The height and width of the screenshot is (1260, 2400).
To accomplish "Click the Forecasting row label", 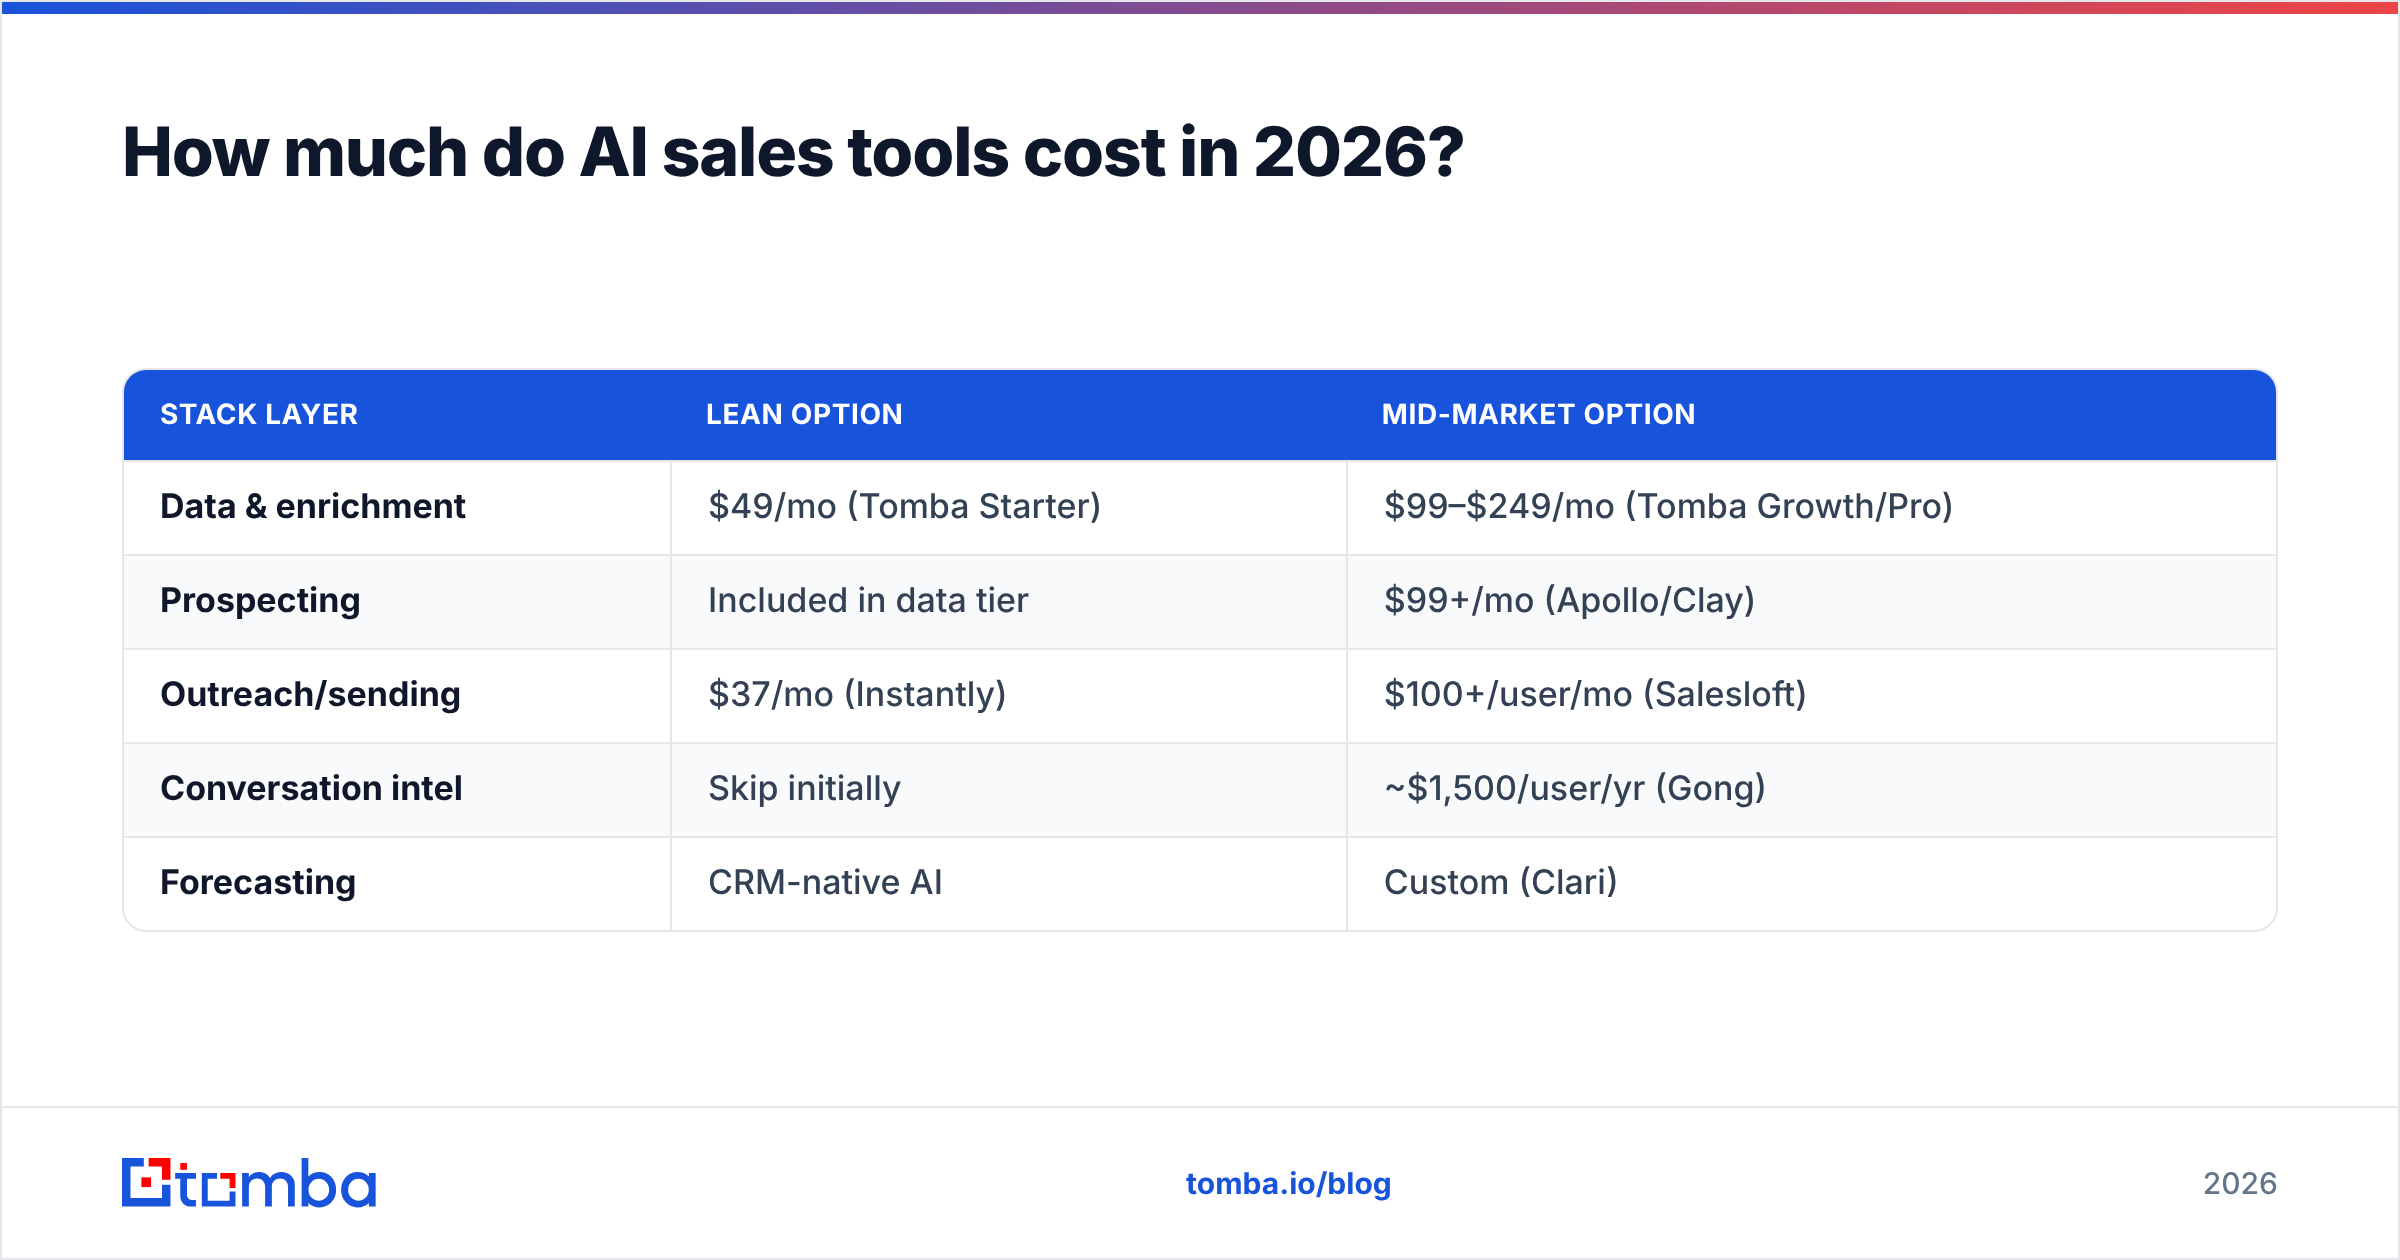I will (x=258, y=883).
